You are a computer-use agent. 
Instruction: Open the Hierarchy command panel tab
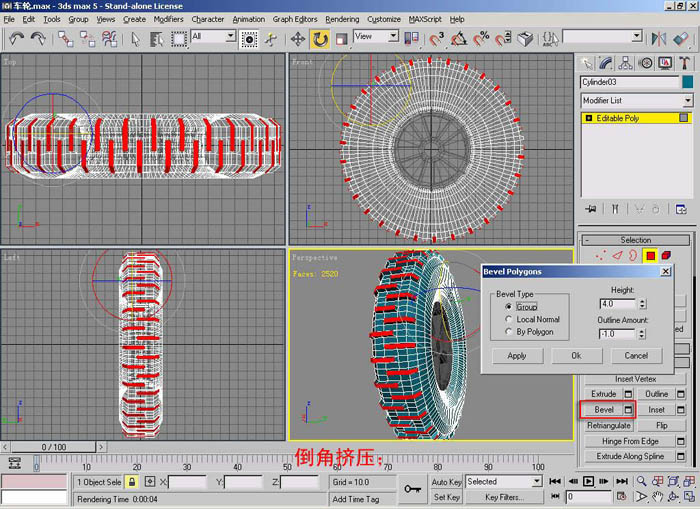click(625, 63)
